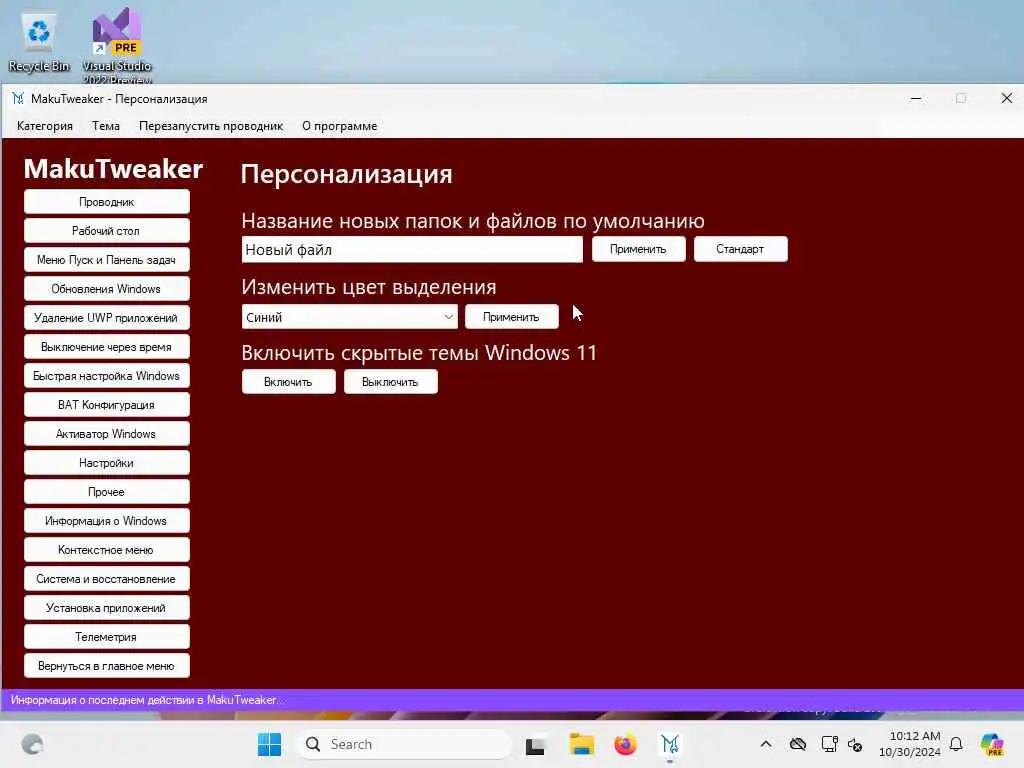This screenshot has width=1024, height=768.
Task: Open the Настройки section
Action: pos(106,463)
